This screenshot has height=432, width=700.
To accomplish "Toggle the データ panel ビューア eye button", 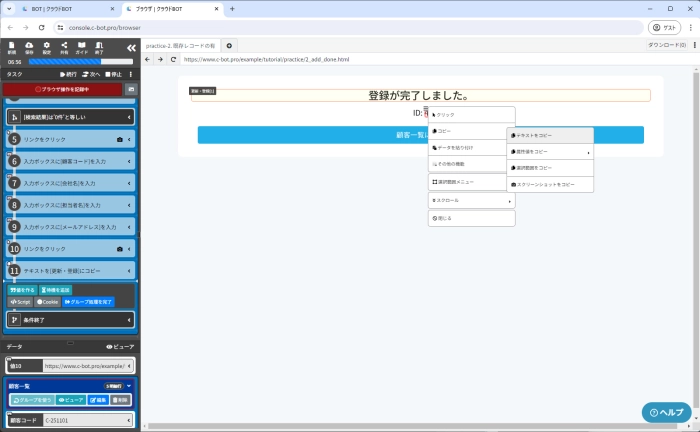I will pyautogui.click(x=119, y=346).
